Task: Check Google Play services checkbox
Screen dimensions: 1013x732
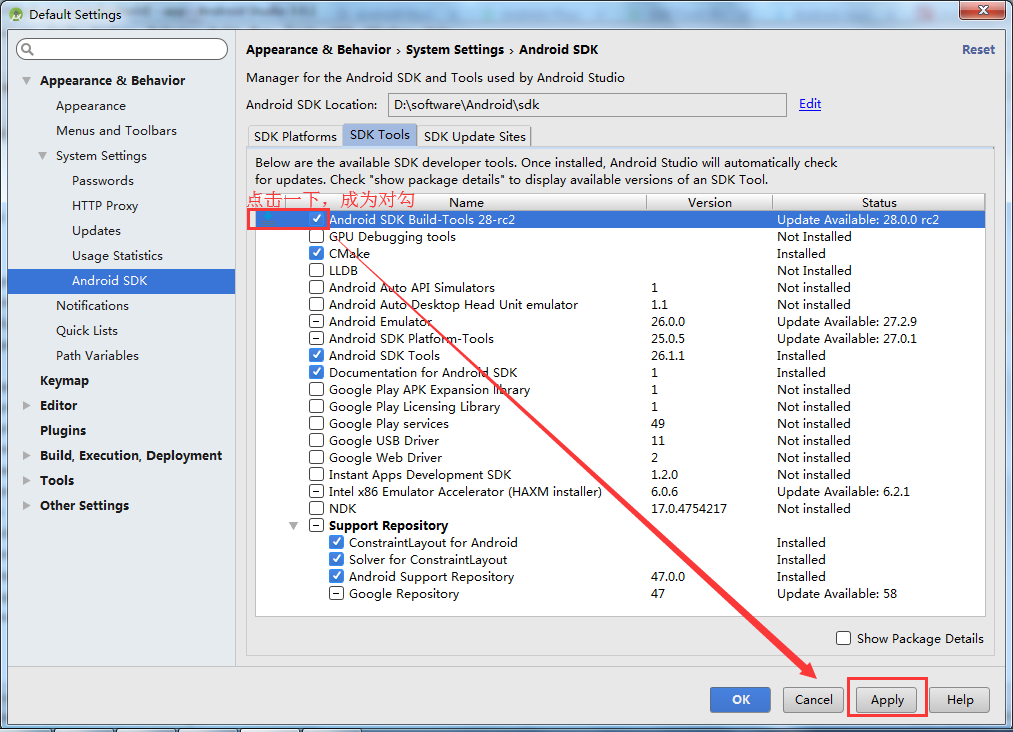Action: tap(317, 423)
